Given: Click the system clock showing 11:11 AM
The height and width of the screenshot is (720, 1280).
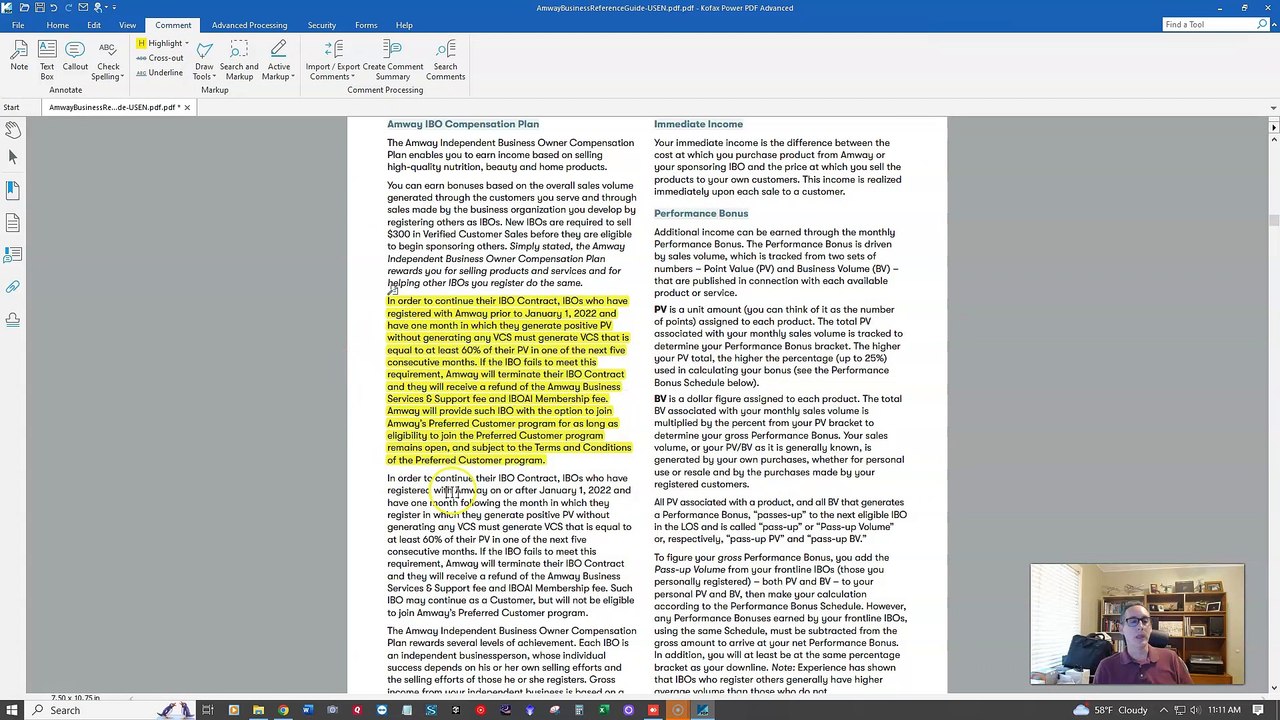Looking at the screenshot, I should tap(1224, 710).
